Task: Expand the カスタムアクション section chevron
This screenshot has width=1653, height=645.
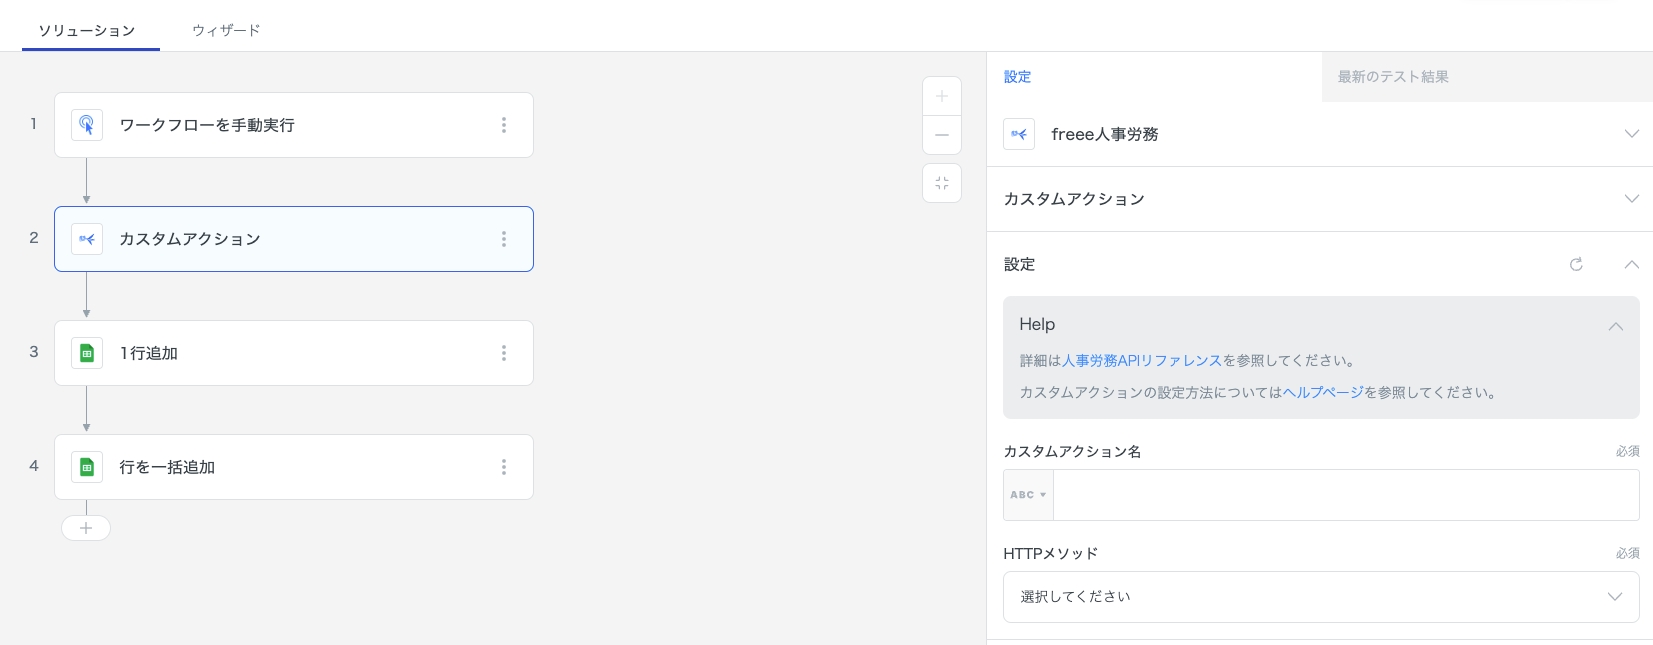Action: pos(1631,199)
